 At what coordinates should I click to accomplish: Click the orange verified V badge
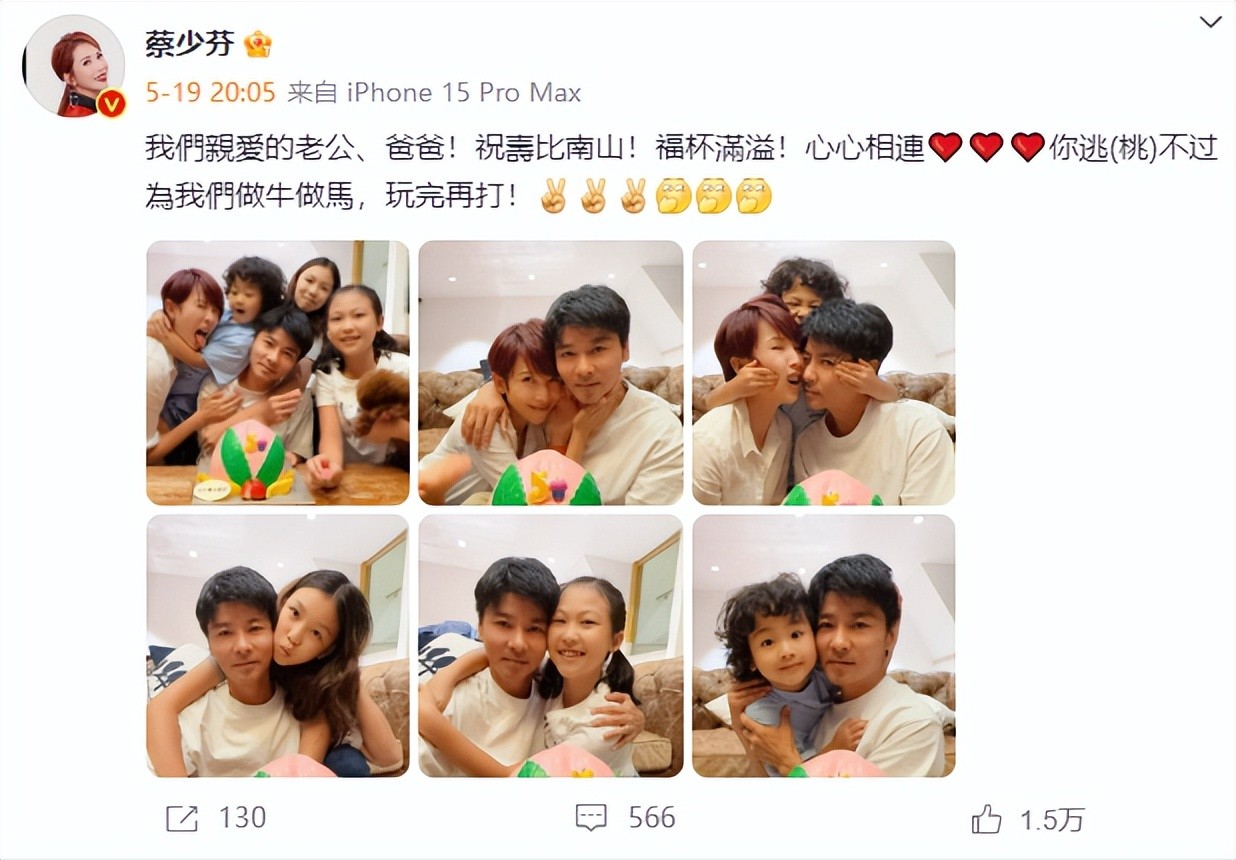click(111, 103)
